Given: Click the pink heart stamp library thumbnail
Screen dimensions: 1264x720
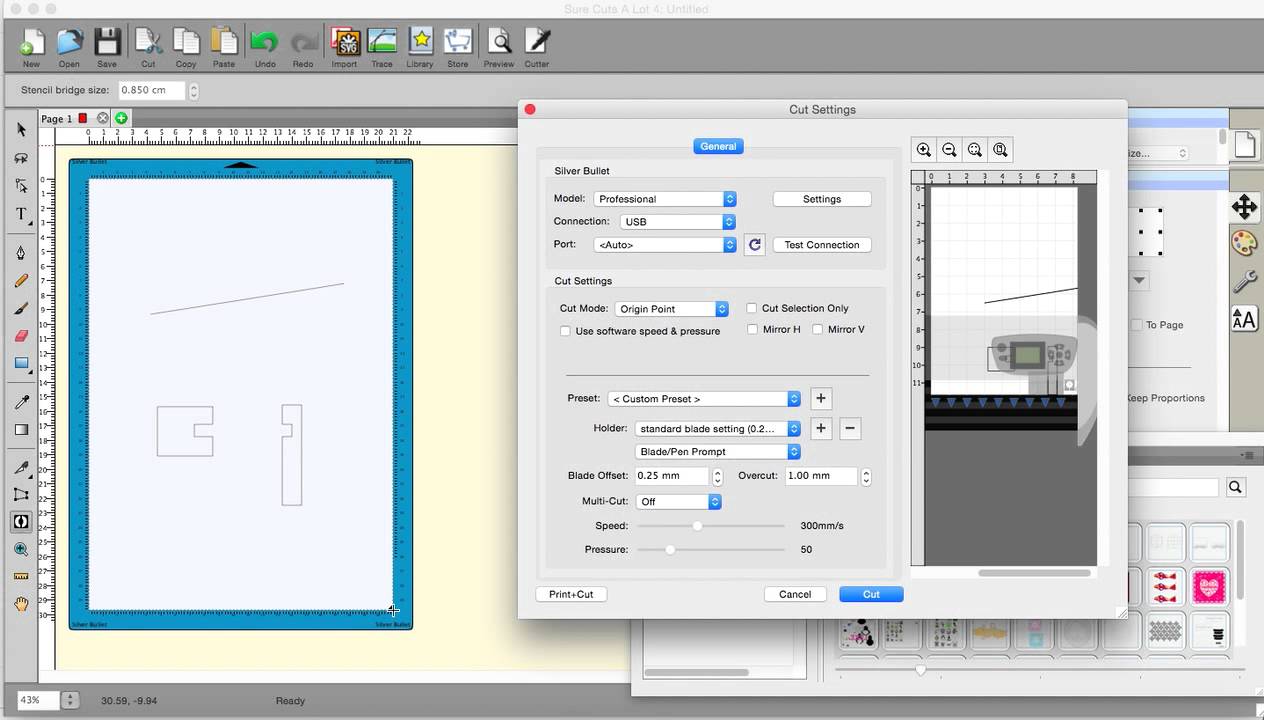Looking at the screenshot, I should [x=1209, y=587].
